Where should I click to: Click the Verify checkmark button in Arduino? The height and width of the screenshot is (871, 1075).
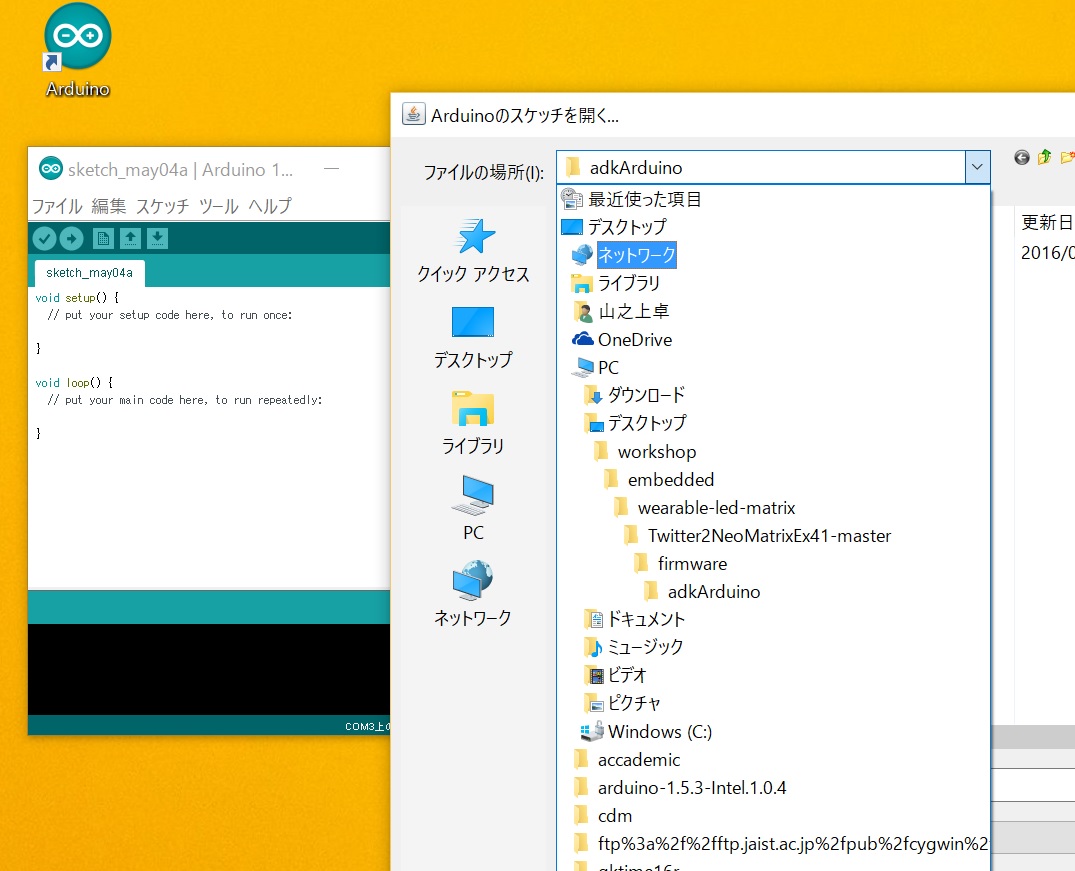click(44, 238)
